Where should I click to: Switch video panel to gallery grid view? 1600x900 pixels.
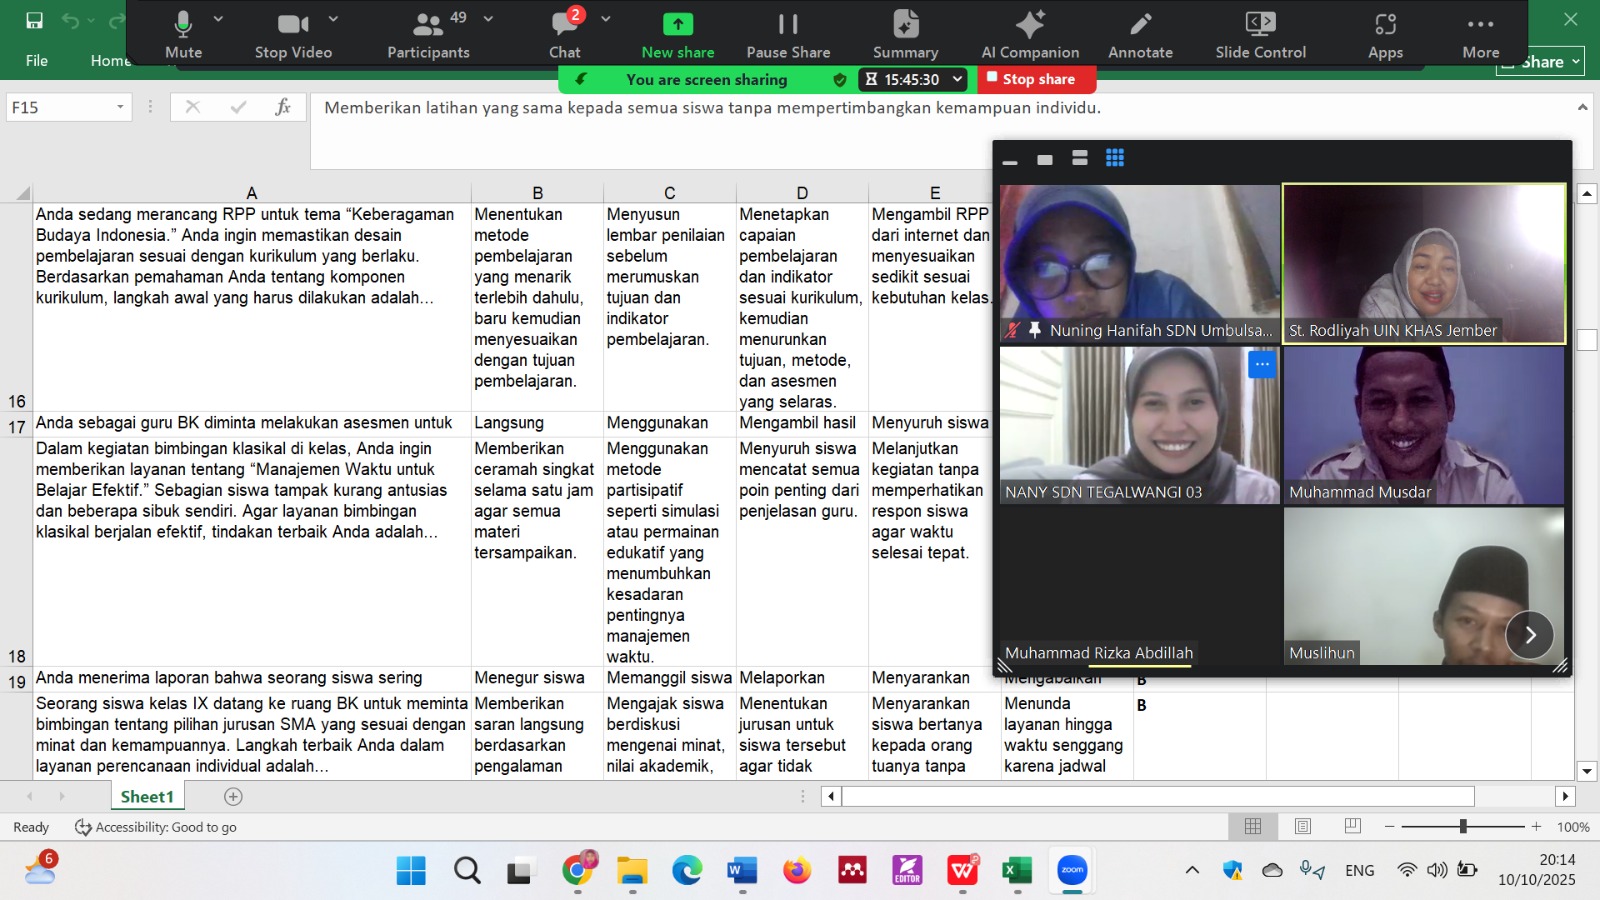pos(1115,158)
